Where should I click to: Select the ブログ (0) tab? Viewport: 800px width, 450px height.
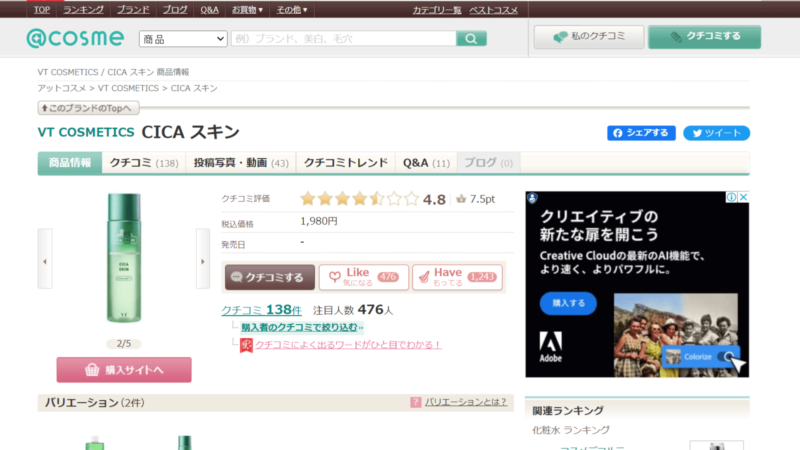[488, 163]
